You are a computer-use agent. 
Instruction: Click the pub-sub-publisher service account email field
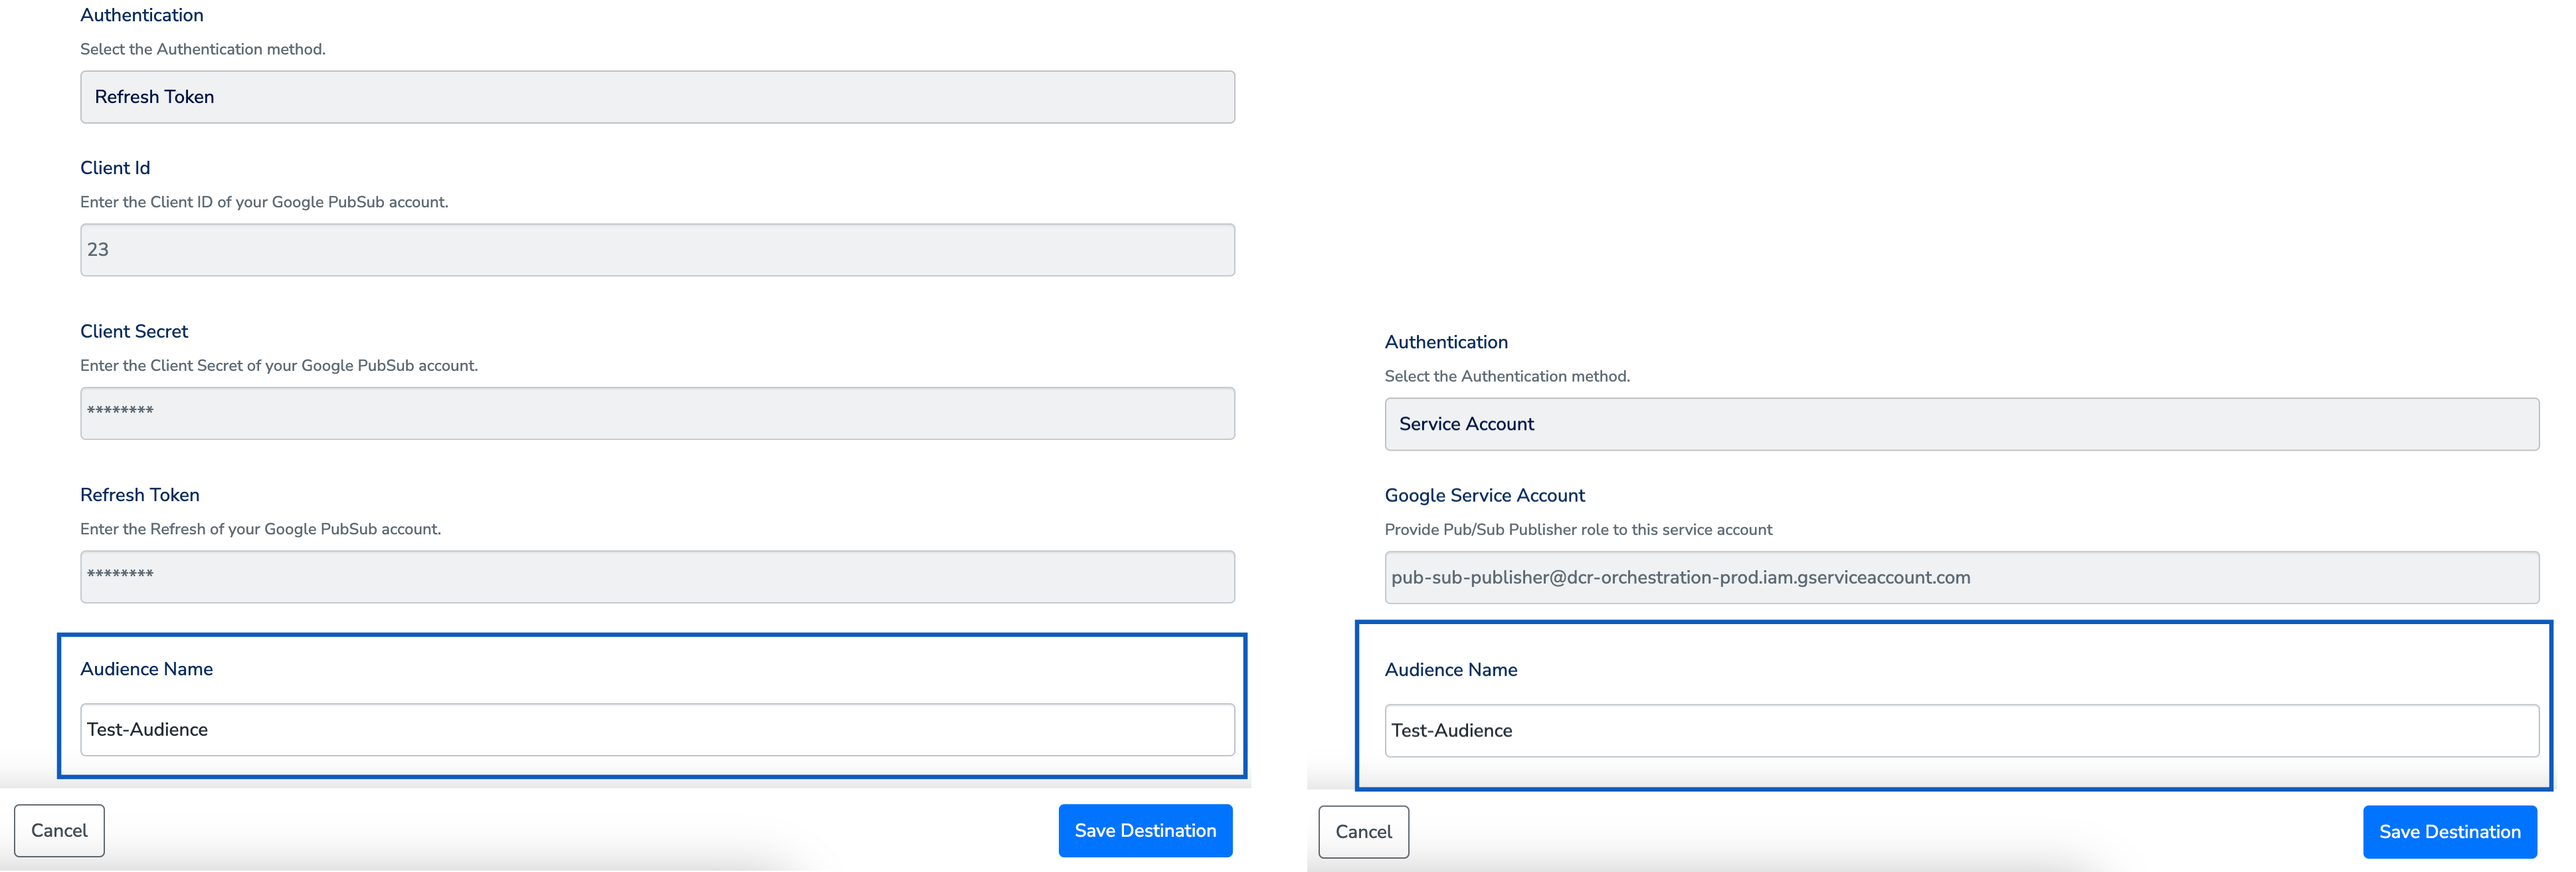point(1960,578)
